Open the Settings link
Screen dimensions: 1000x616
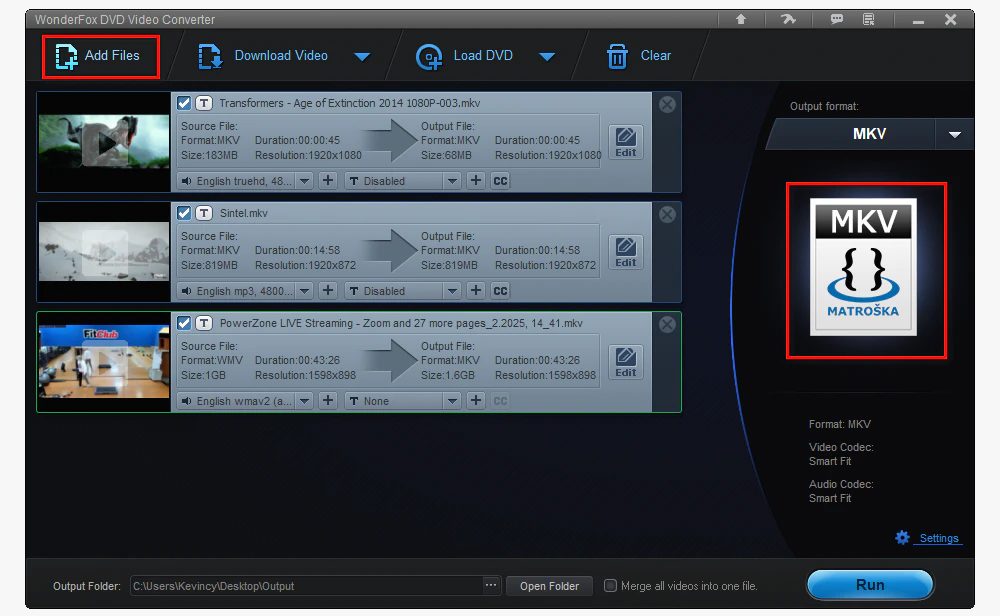tap(939, 538)
